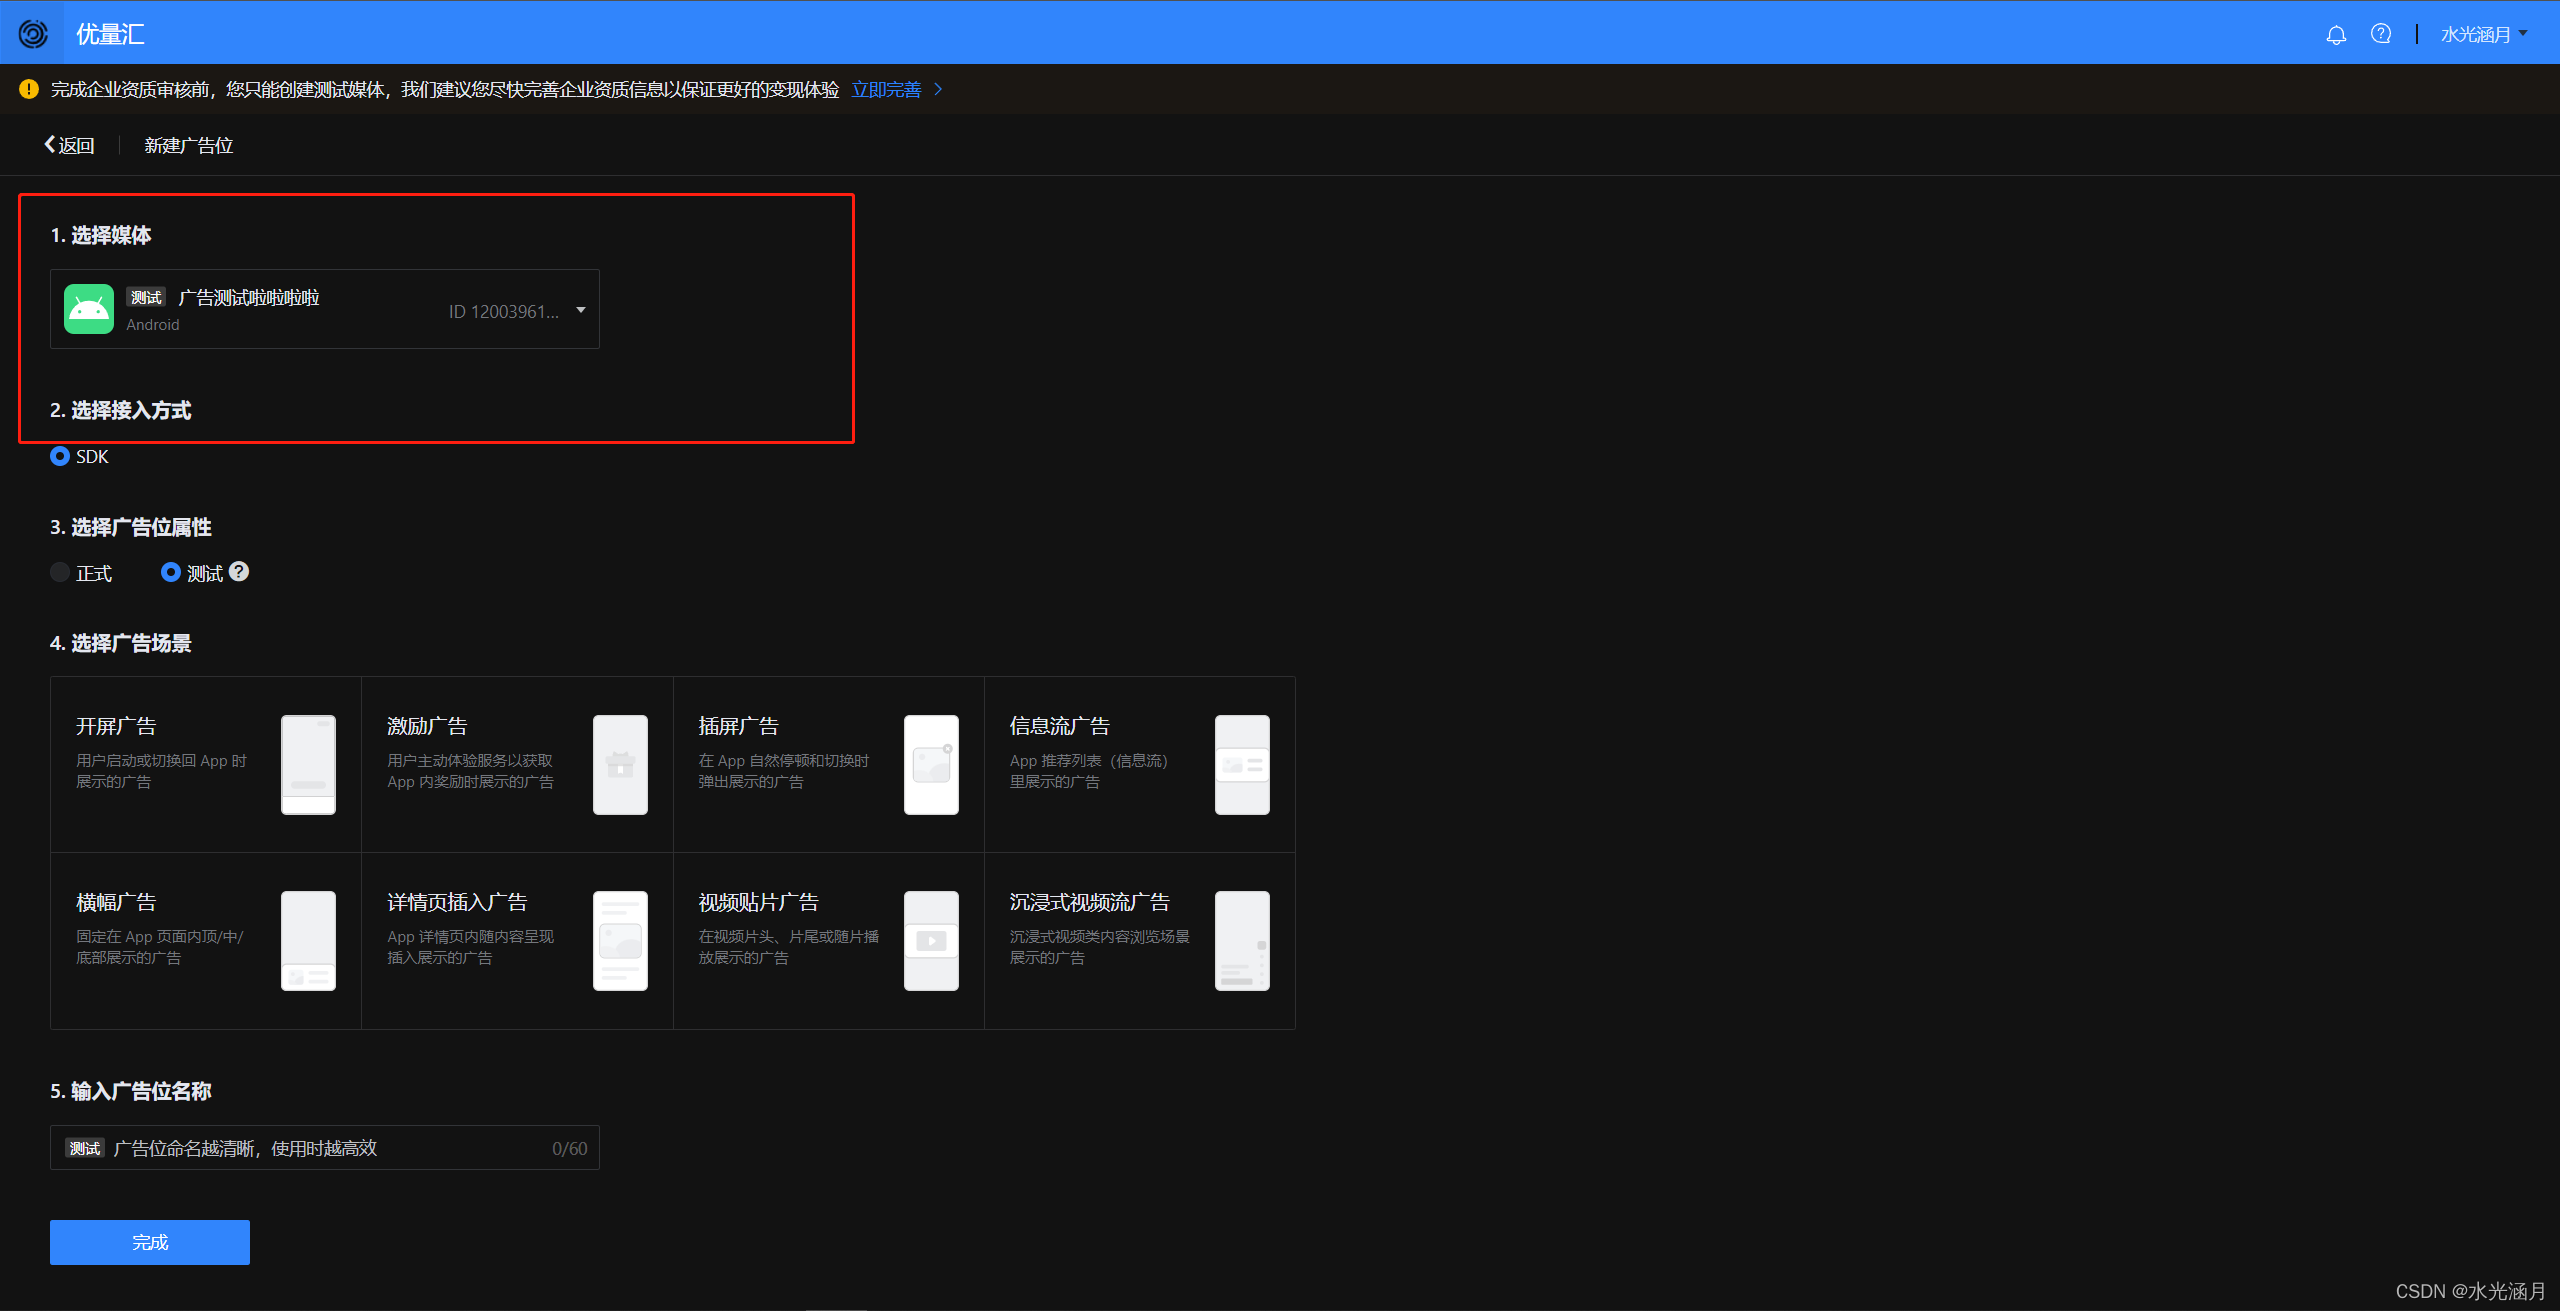The image size is (2560, 1311).
Task: Select the 正式 ad slot attribute
Action: pos(60,572)
